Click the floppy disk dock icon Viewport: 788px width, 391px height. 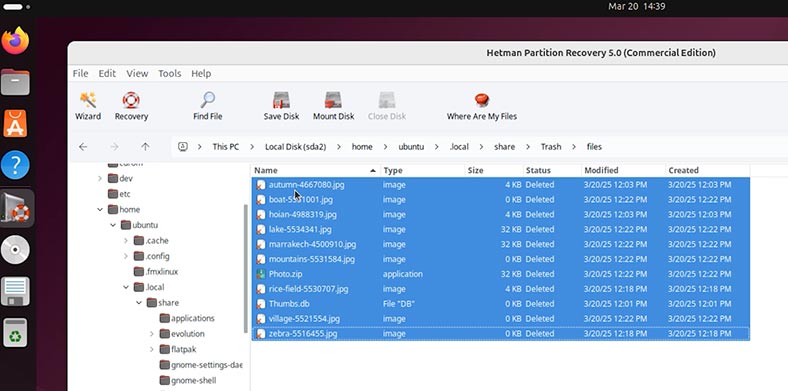point(15,291)
